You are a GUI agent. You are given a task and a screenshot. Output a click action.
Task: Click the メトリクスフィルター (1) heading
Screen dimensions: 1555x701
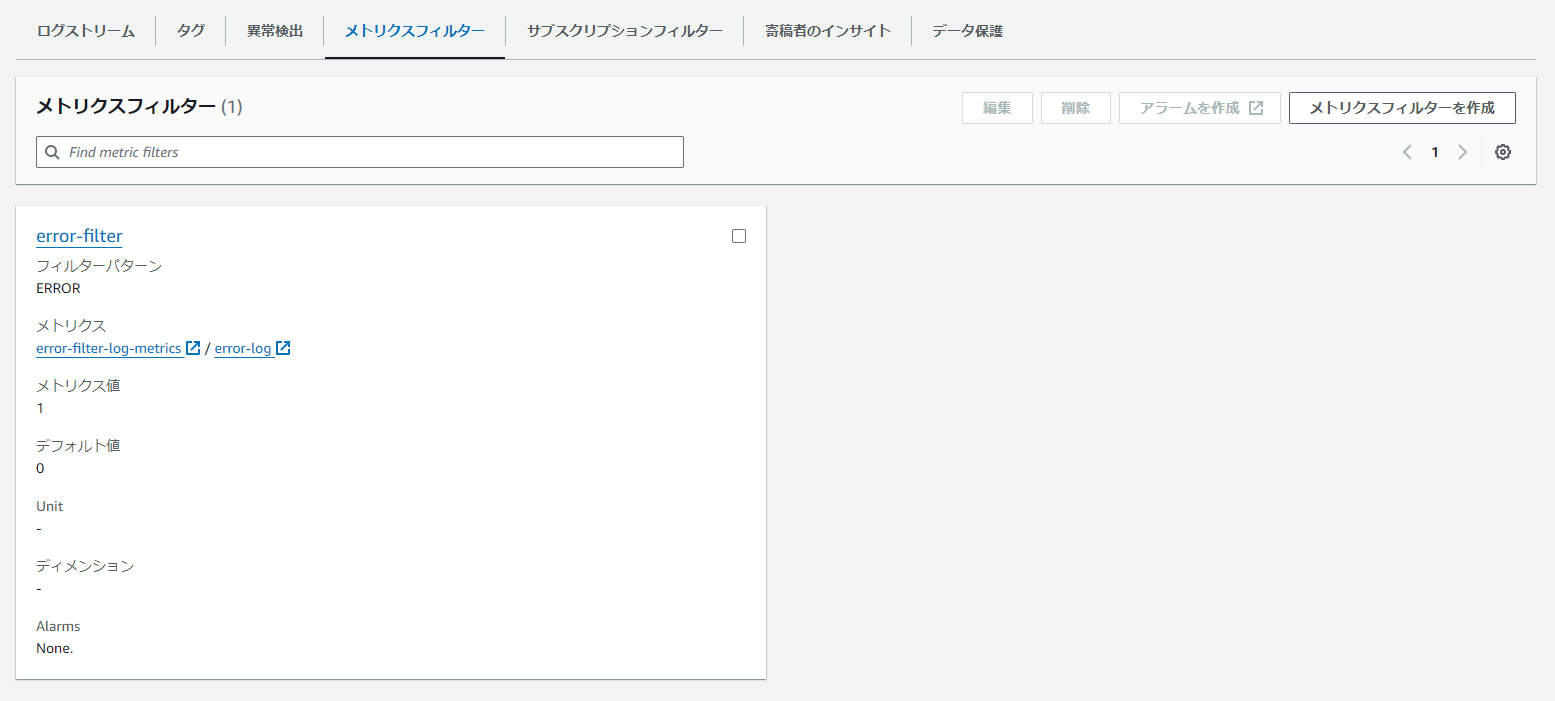(139, 106)
